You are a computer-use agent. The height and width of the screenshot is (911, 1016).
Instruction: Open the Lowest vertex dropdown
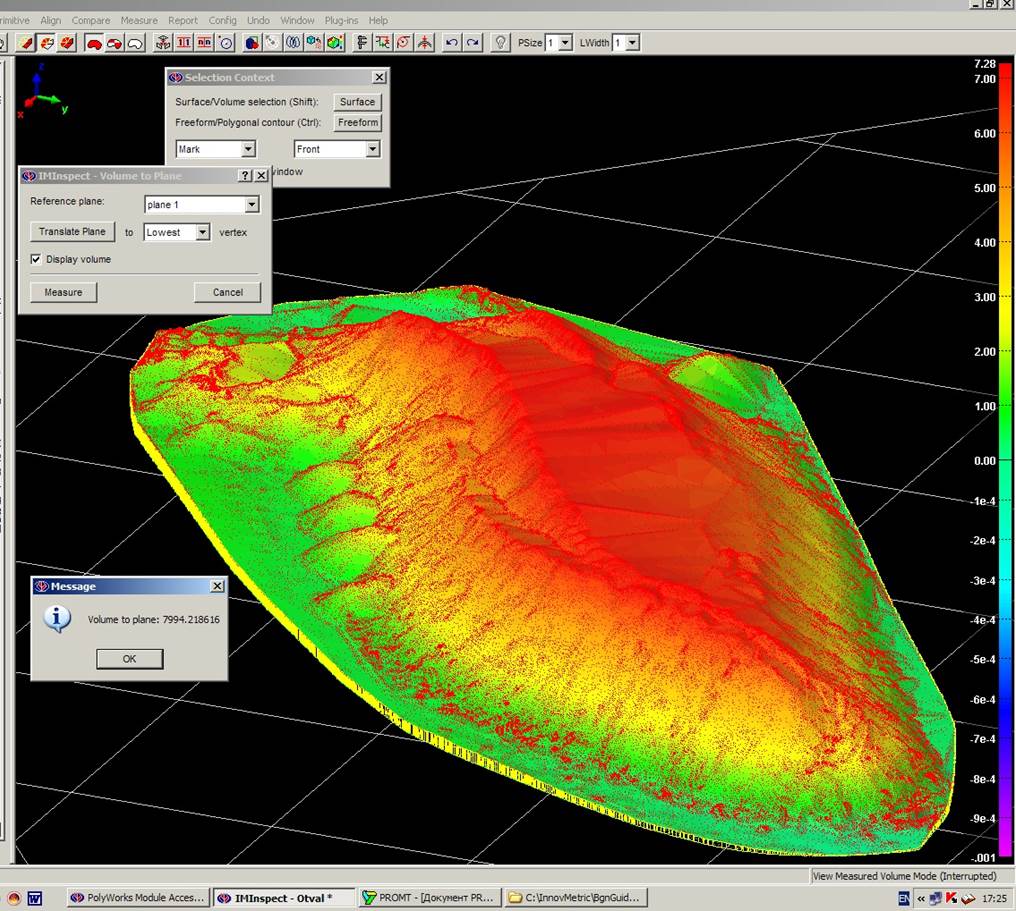click(202, 232)
